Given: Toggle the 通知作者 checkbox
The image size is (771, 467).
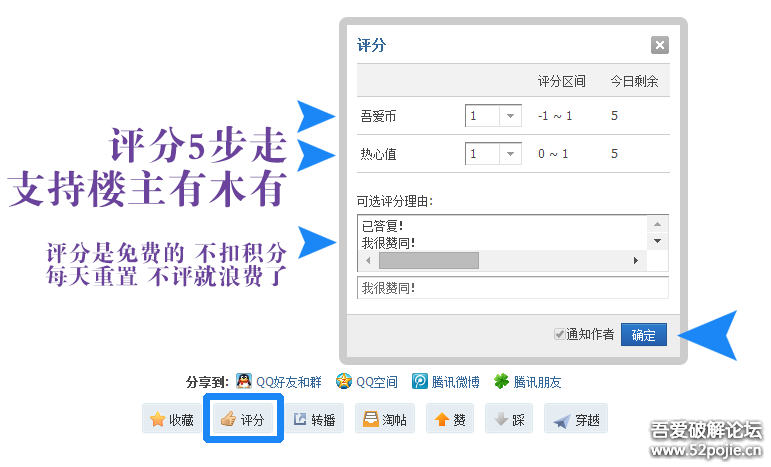Looking at the screenshot, I should [x=560, y=335].
